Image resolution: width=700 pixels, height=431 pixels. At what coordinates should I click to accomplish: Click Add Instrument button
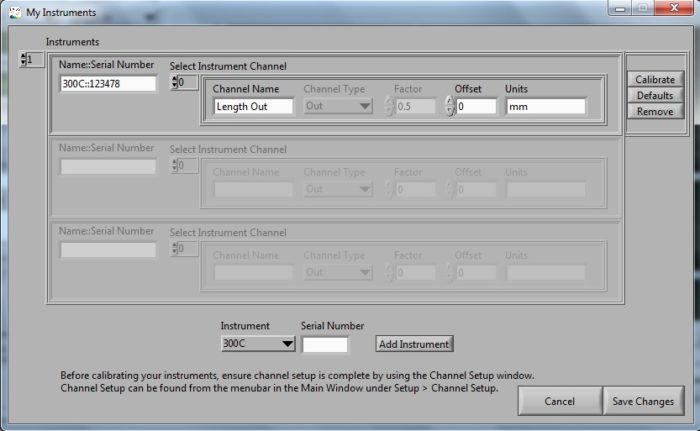click(x=414, y=344)
